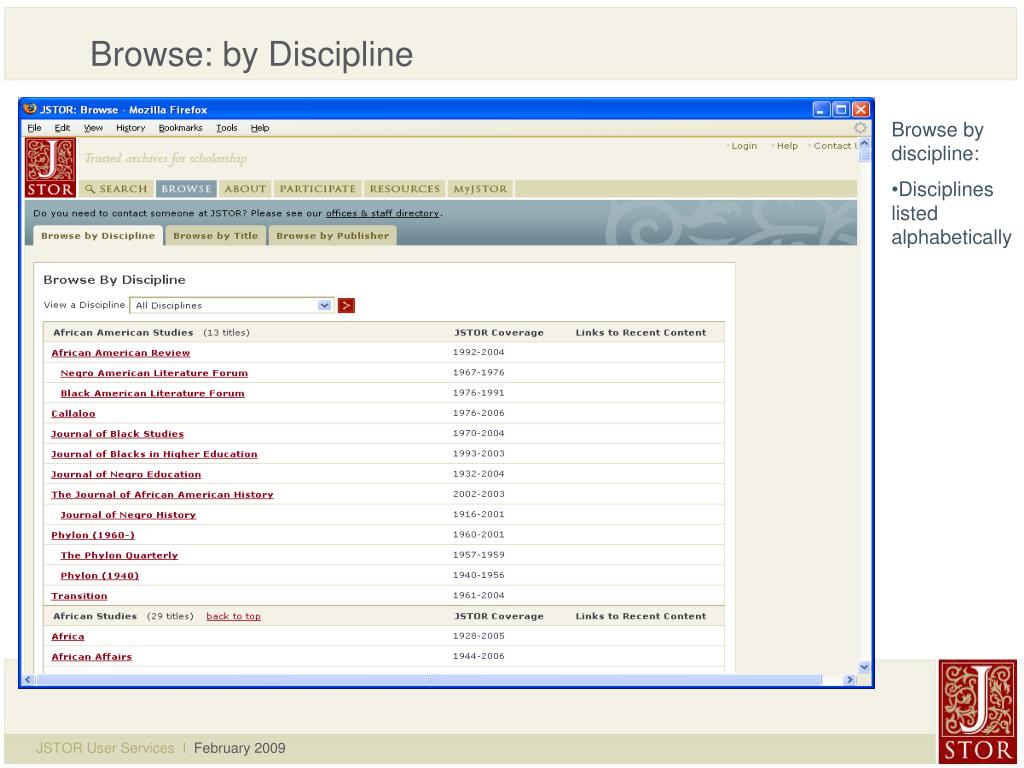The width and height of the screenshot is (1024, 768).
Task: Go to the SEARCH navigation tab
Action: 116,189
